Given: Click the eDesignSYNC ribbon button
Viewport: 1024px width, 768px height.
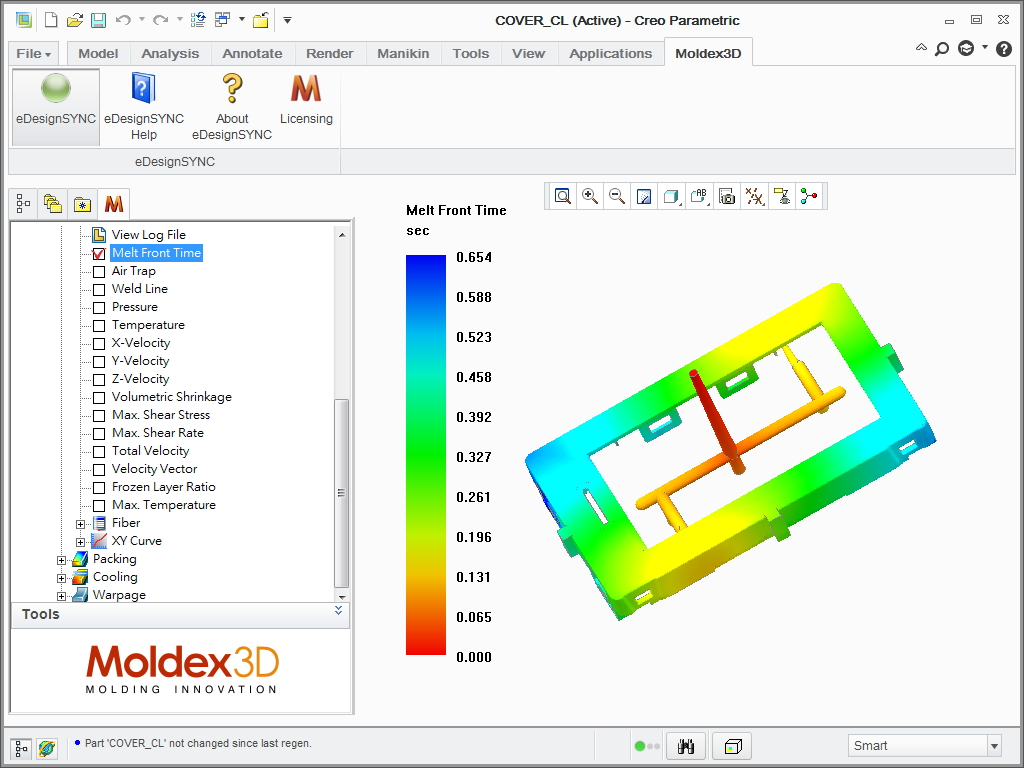Looking at the screenshot, I should [x=56, y=107].
